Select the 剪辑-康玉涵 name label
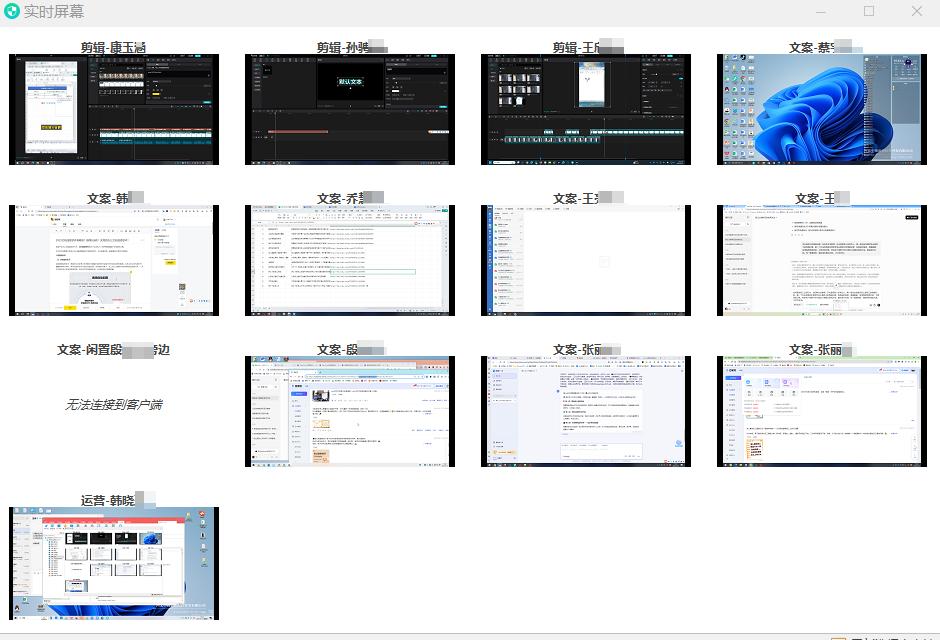This screenshot has width=940, height=640. [x=113, y=47]
